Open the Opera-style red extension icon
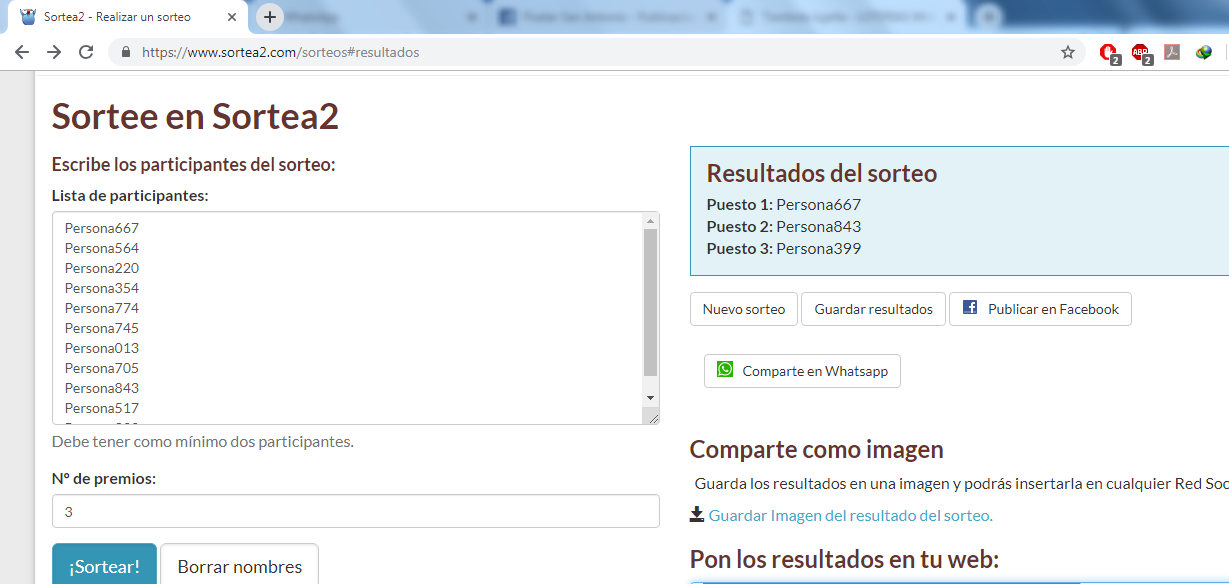The width and height of the screenshot is (1229, 584). [x=1108, y=53]
